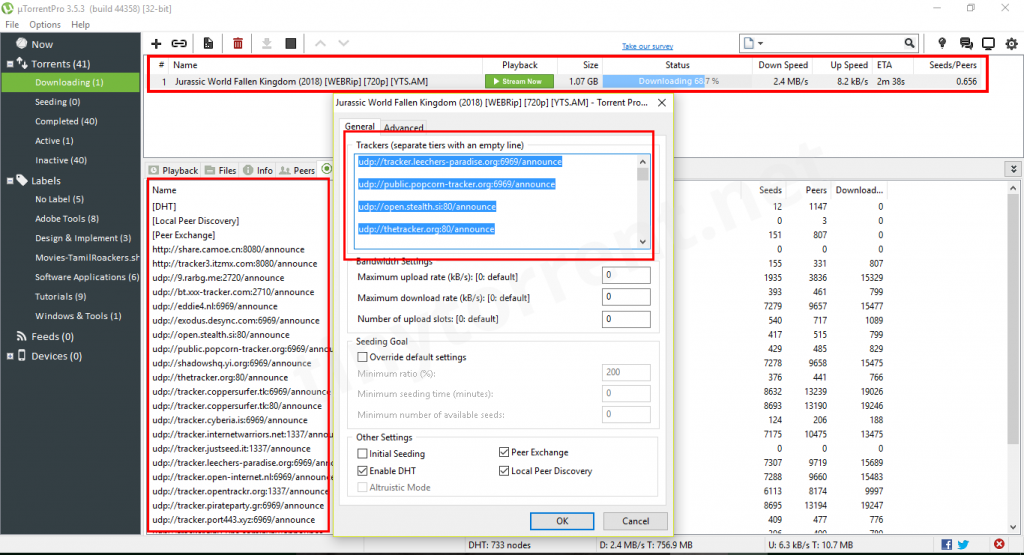Screen dimensions: 1024x555
Task: Click the red network error status icon
Action: click(x=999, y=544)
